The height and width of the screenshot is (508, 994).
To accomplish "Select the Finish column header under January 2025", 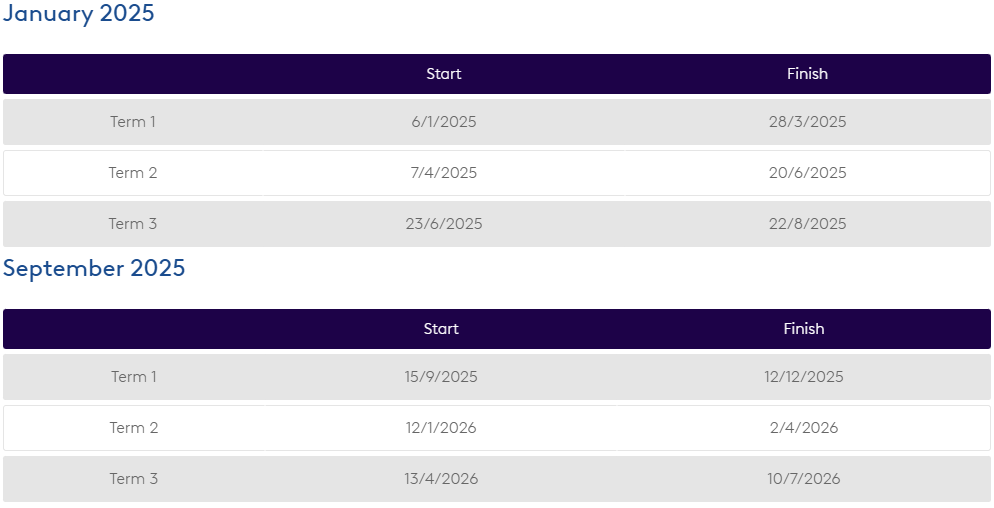I will [x=807, y=74].
